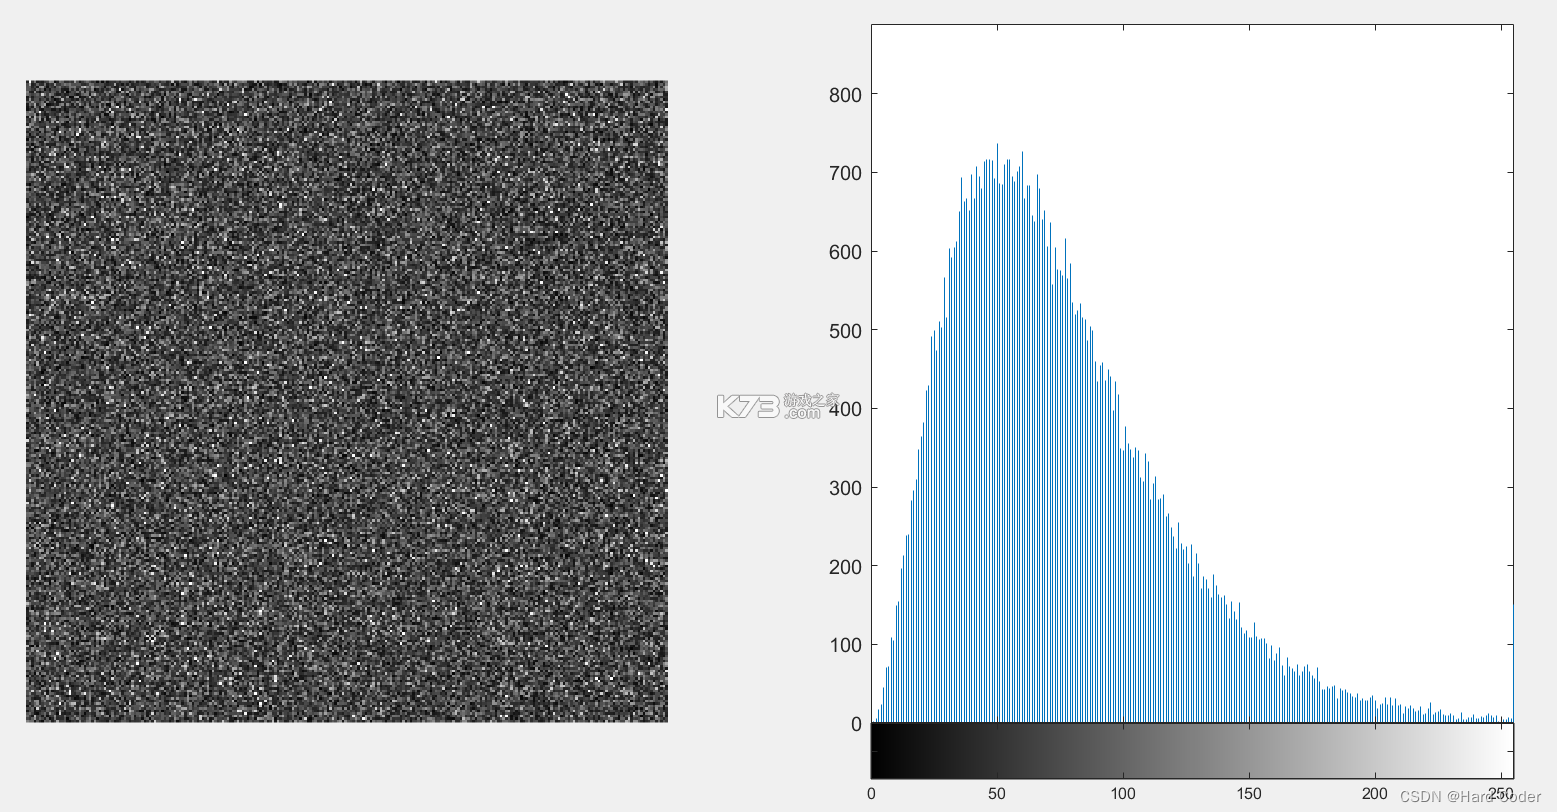Screen dimensions: 1557x812
Task: Click the 100 y-axis tick label
Action: [x=845, y=645]
